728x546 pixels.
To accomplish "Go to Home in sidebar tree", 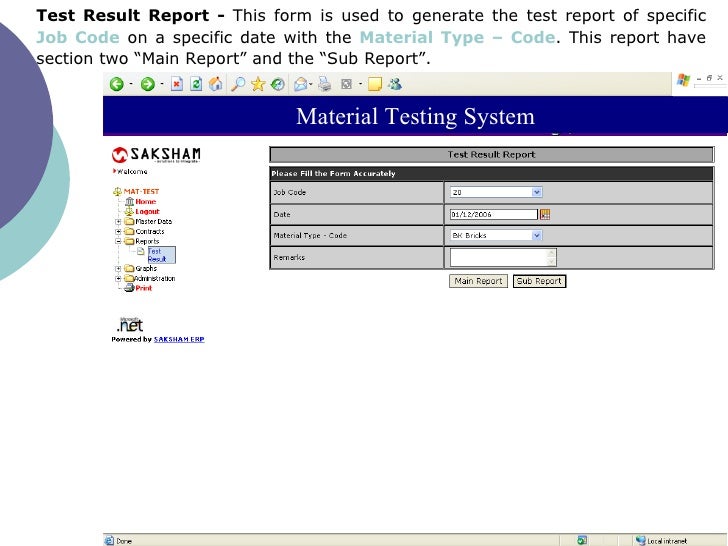I will [x=146, y=202].
